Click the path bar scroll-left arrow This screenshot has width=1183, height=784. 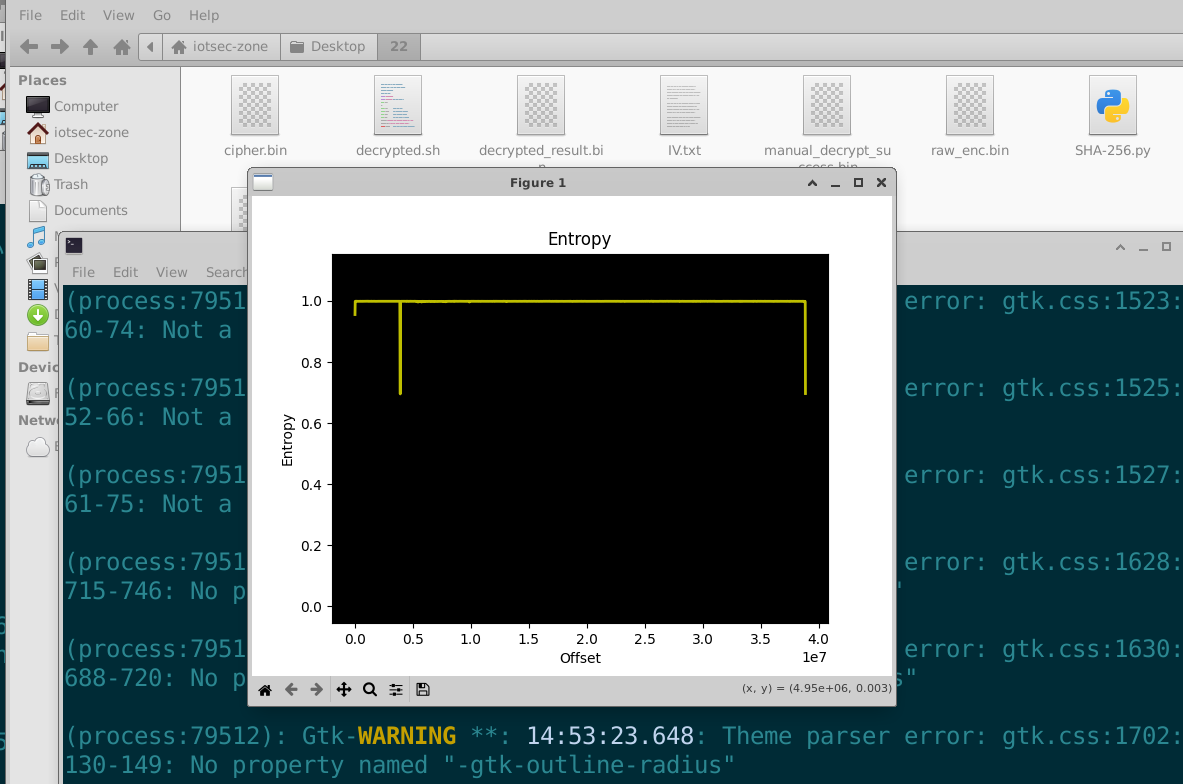(x=150, y=47)
